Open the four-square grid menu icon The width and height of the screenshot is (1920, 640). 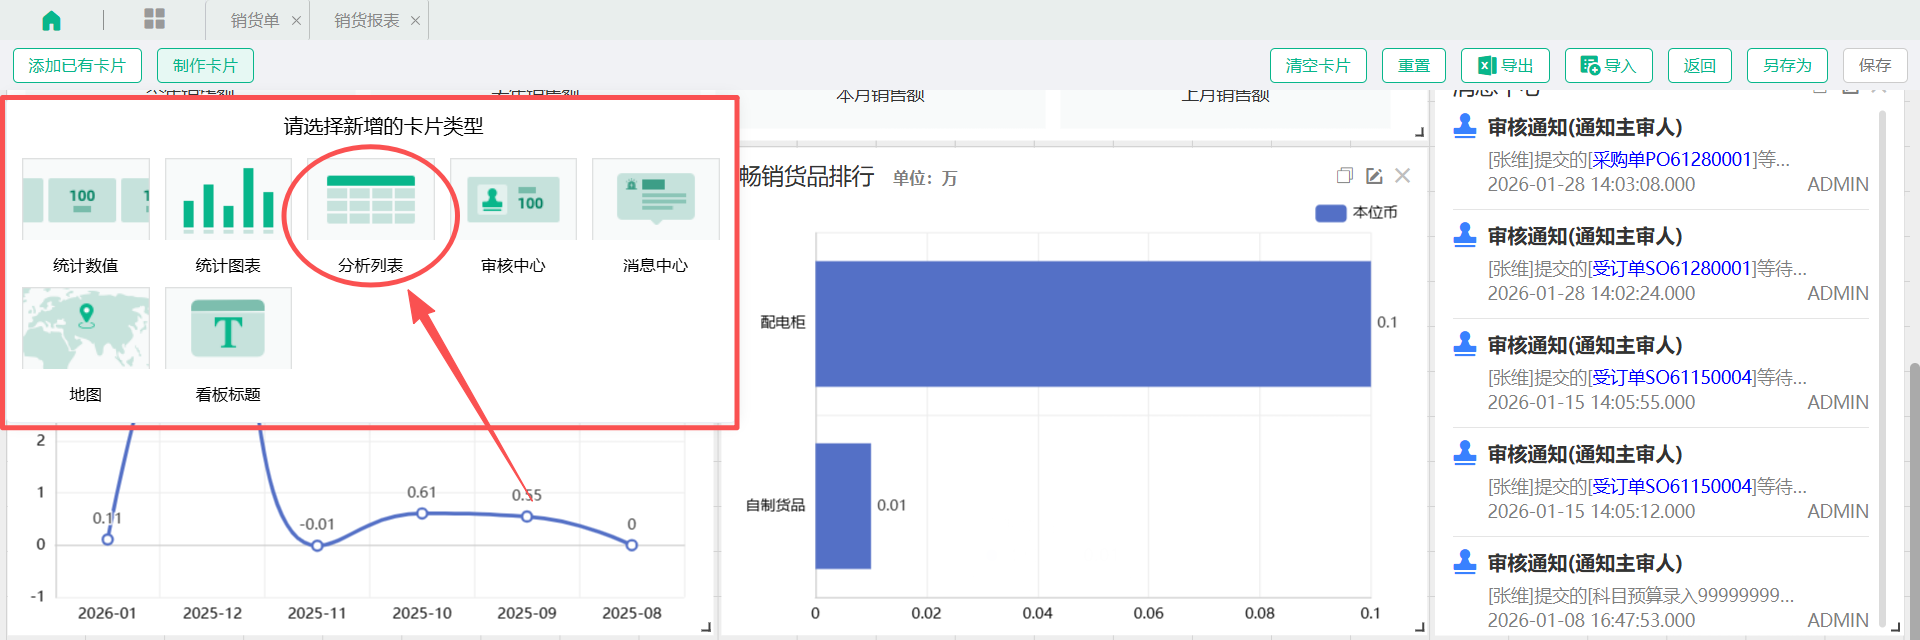click(x=154, y=19)
